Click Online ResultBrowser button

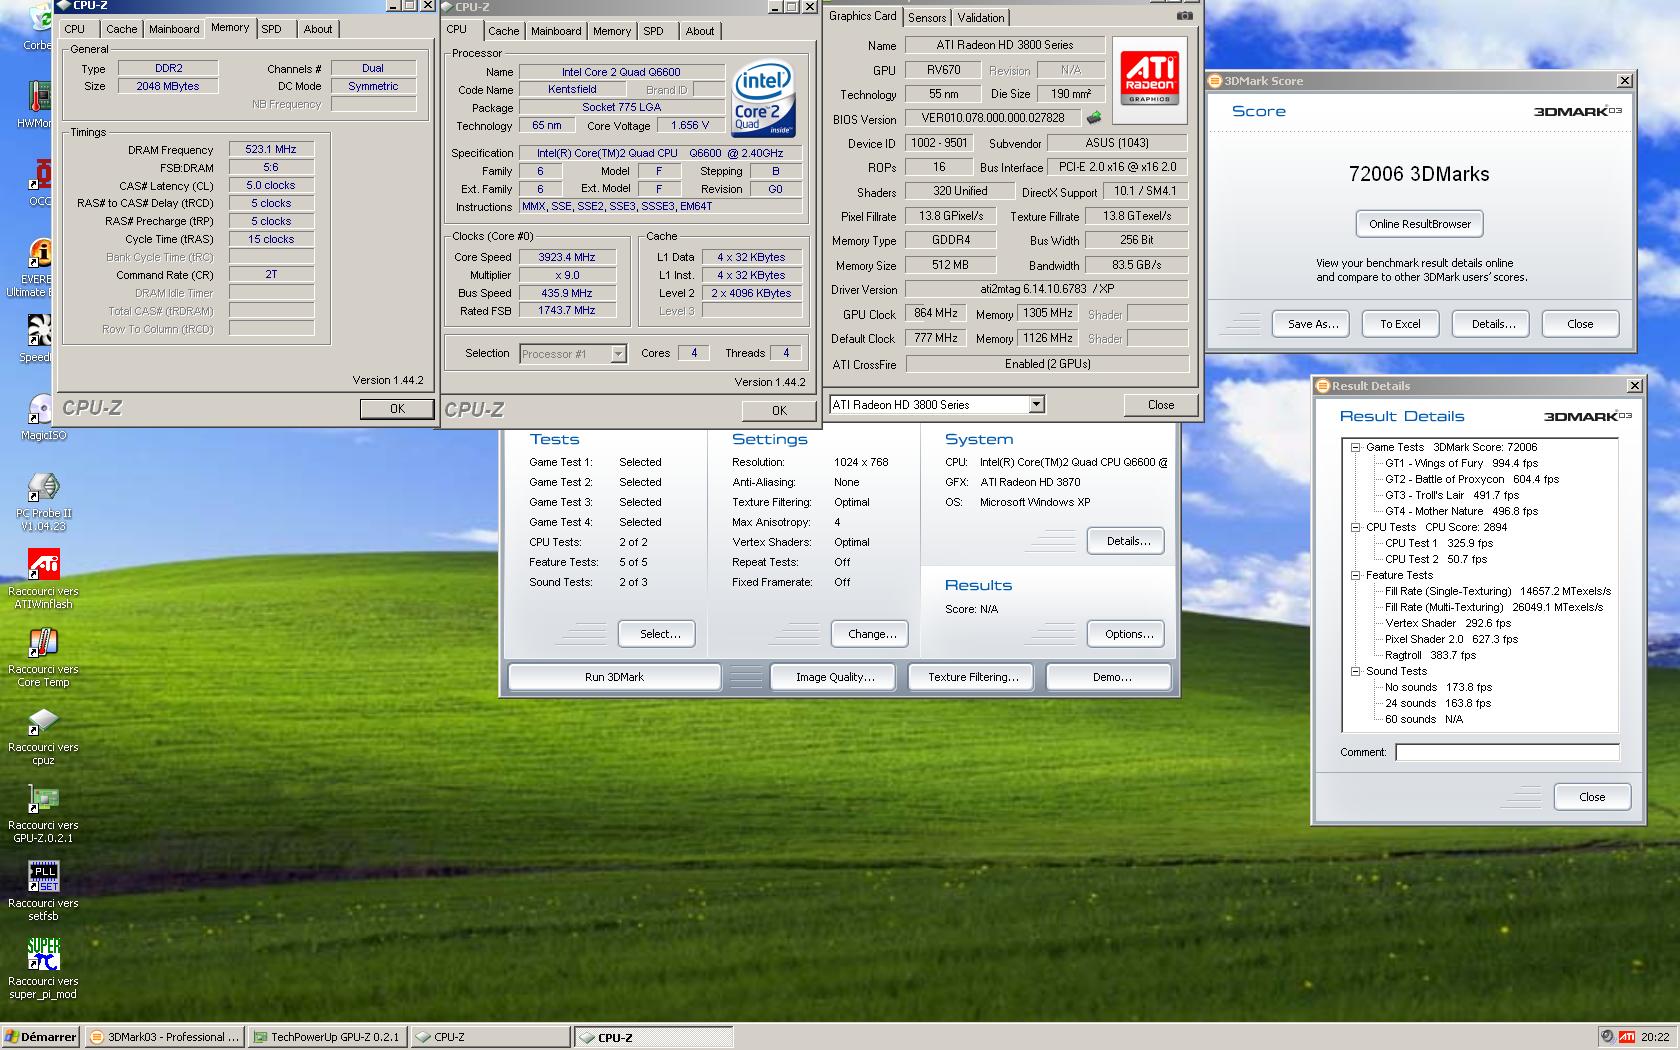coord(1419,224)
